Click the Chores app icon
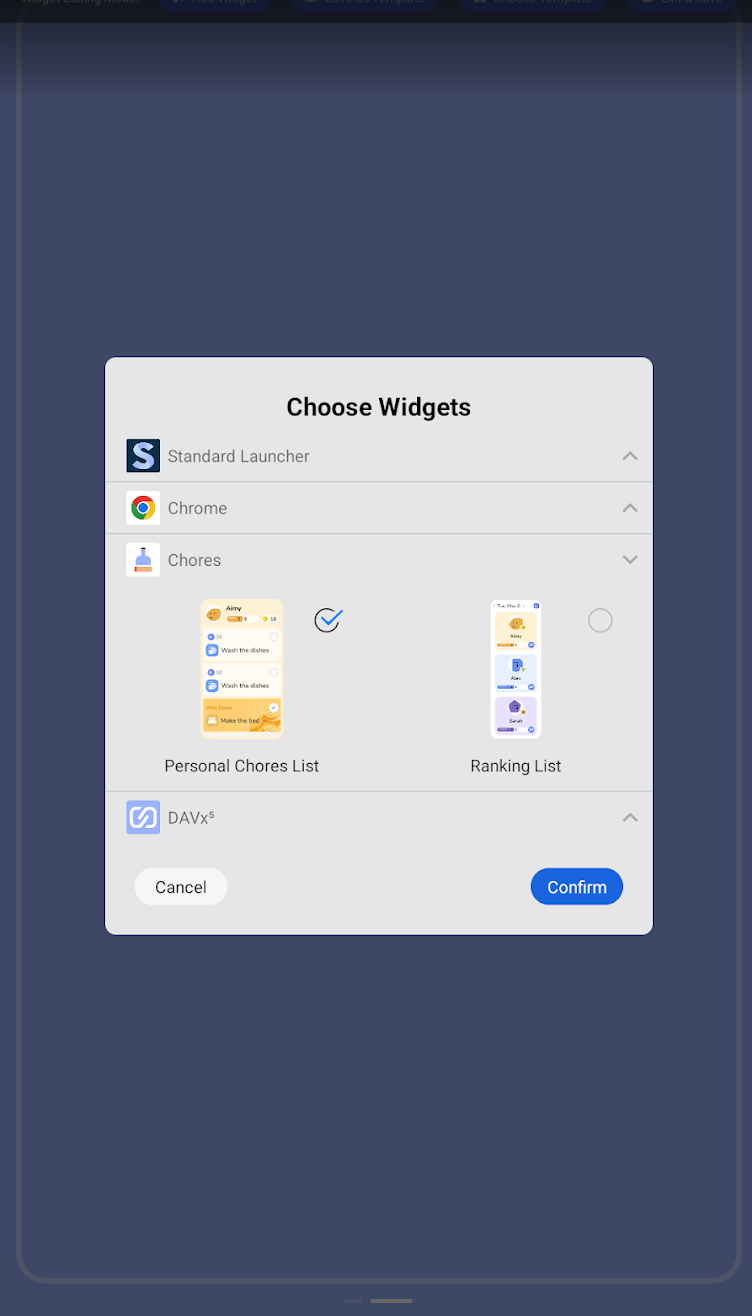The height and width of the screenshot is (1316, 752). coord(143,560)
